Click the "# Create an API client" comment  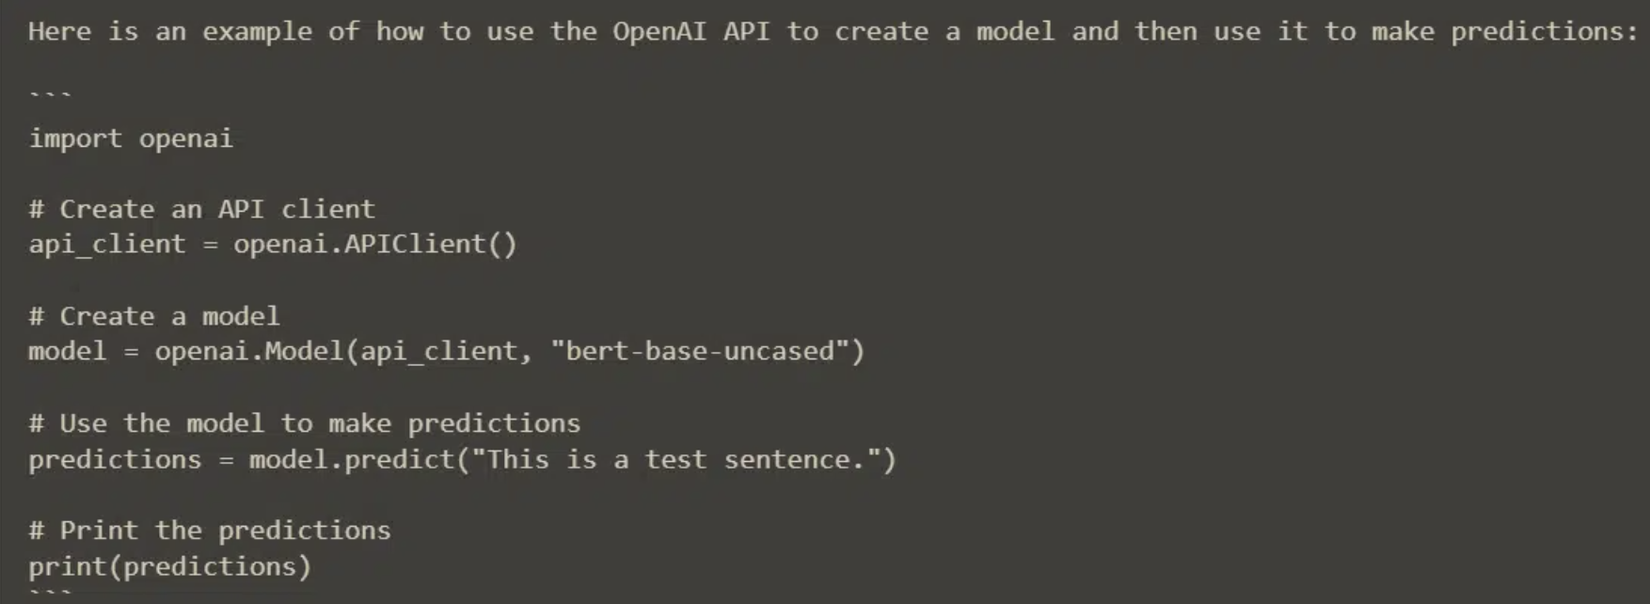point(202,209)
